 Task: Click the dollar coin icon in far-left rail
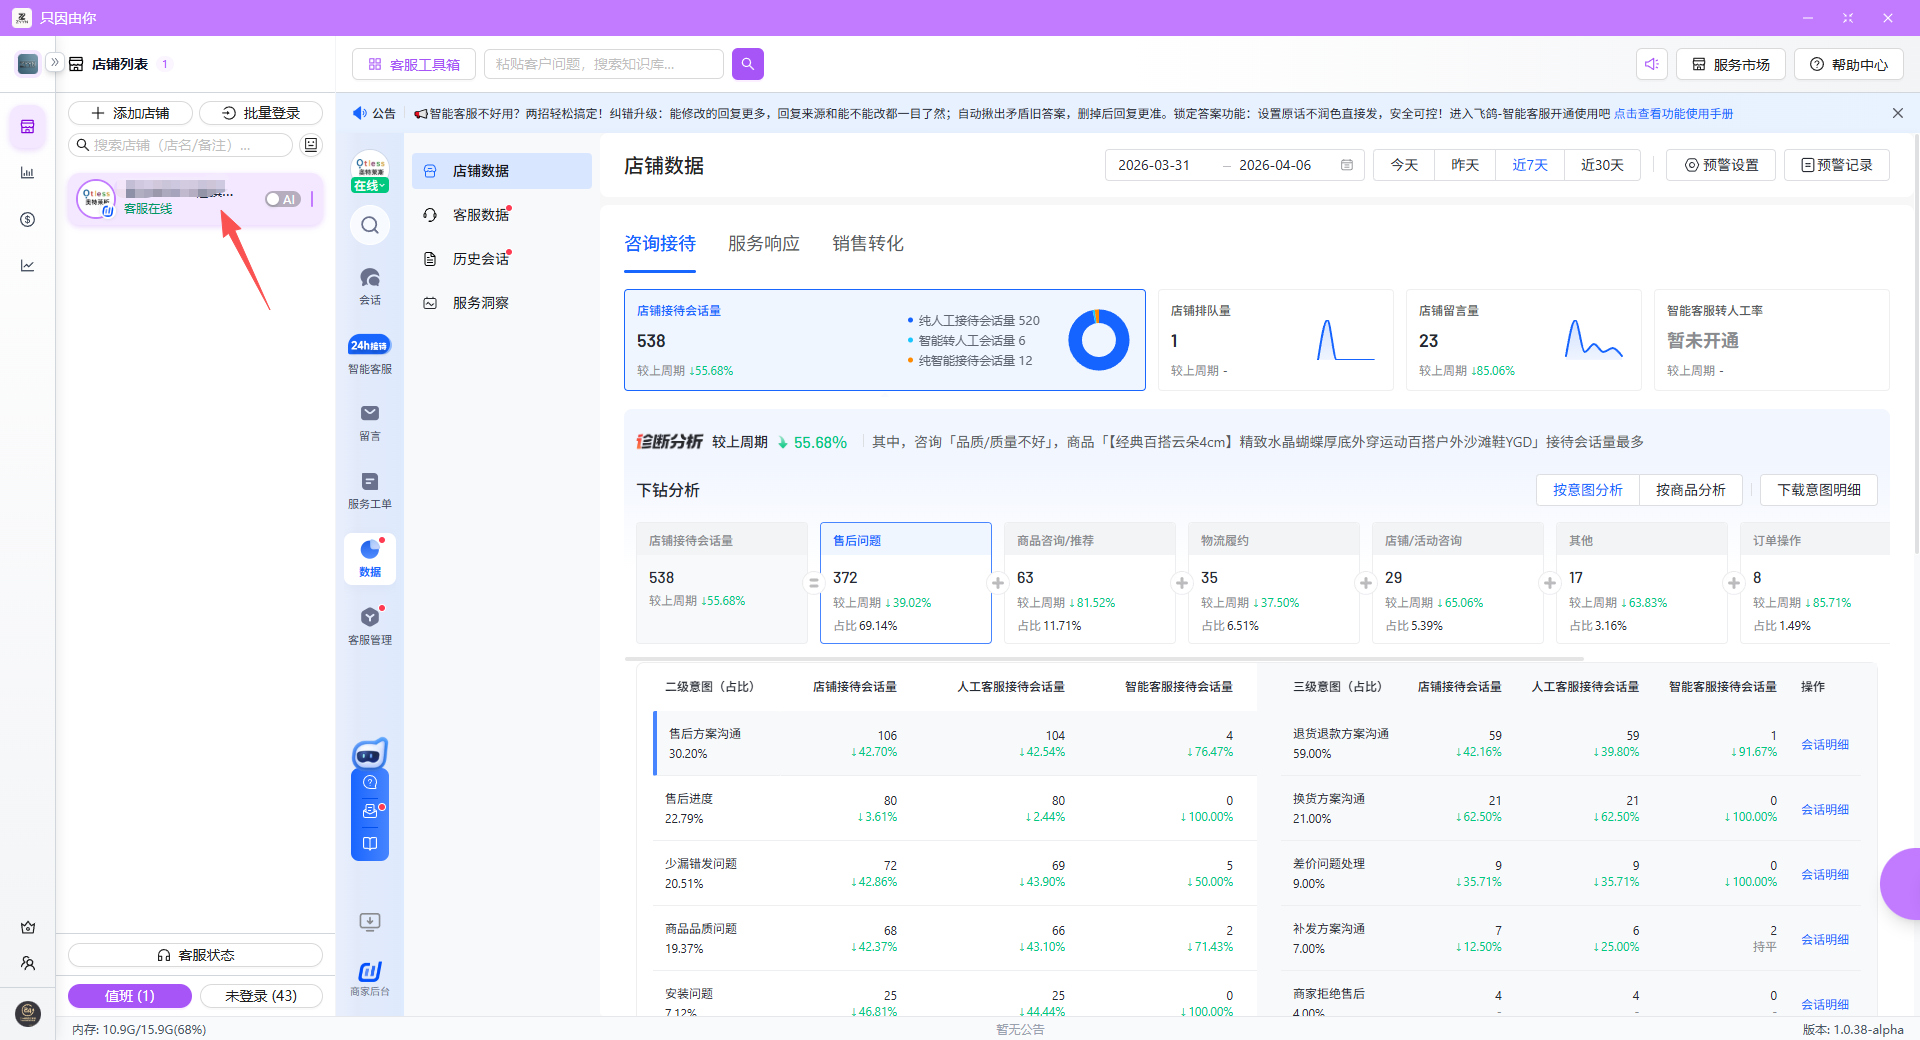coord(27,219)
